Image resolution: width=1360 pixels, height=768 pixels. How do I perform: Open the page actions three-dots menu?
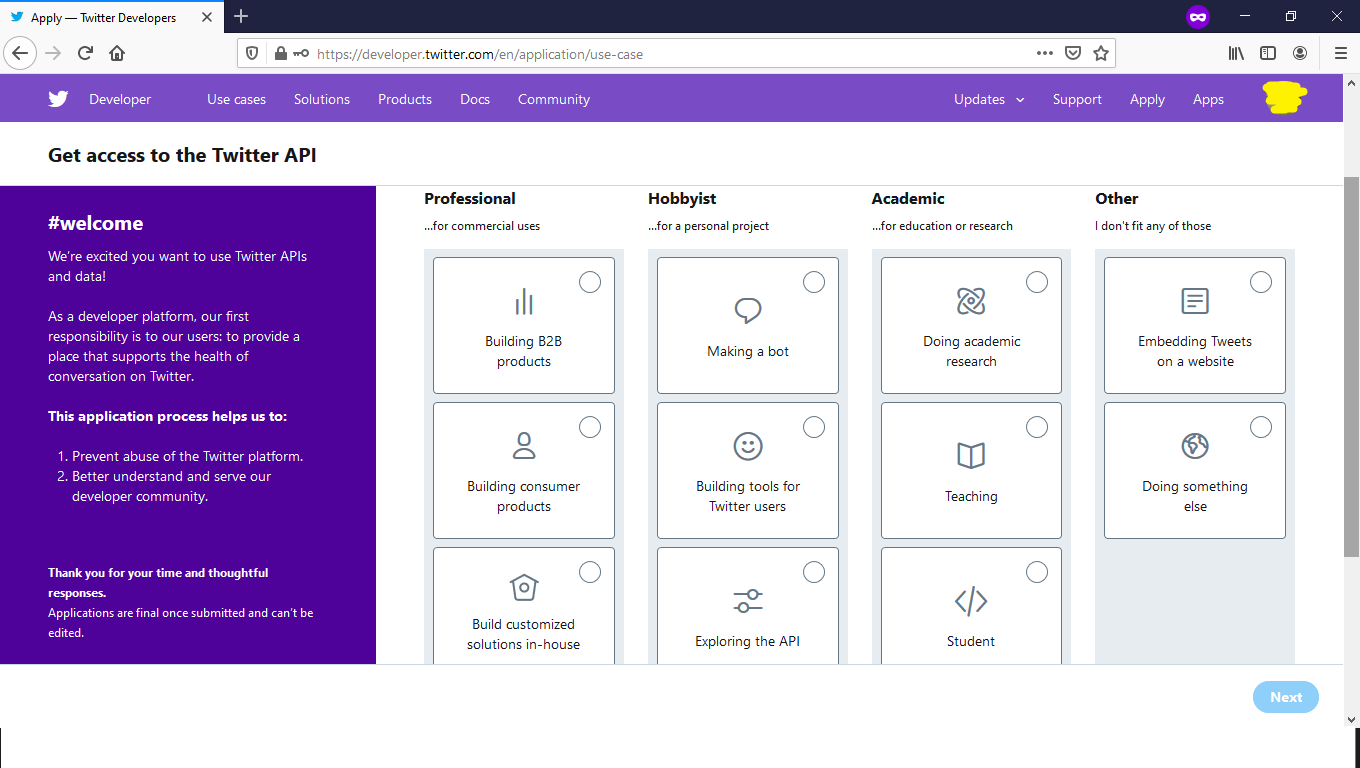(1045, 54)
